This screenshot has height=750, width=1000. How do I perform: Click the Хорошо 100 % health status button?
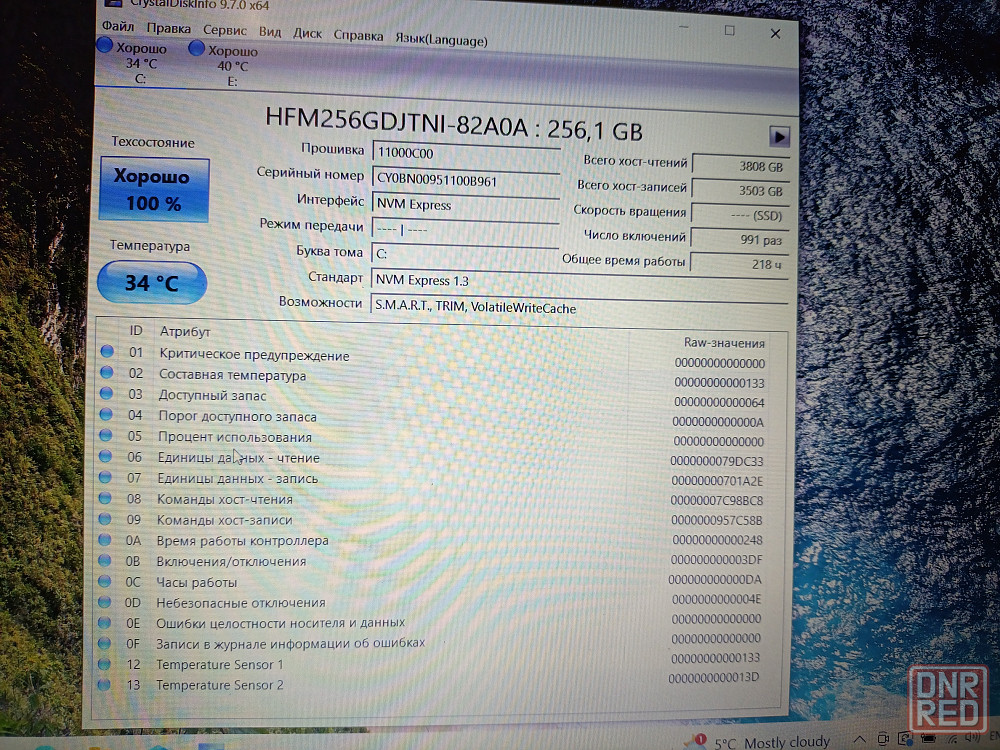click(154, 190)
